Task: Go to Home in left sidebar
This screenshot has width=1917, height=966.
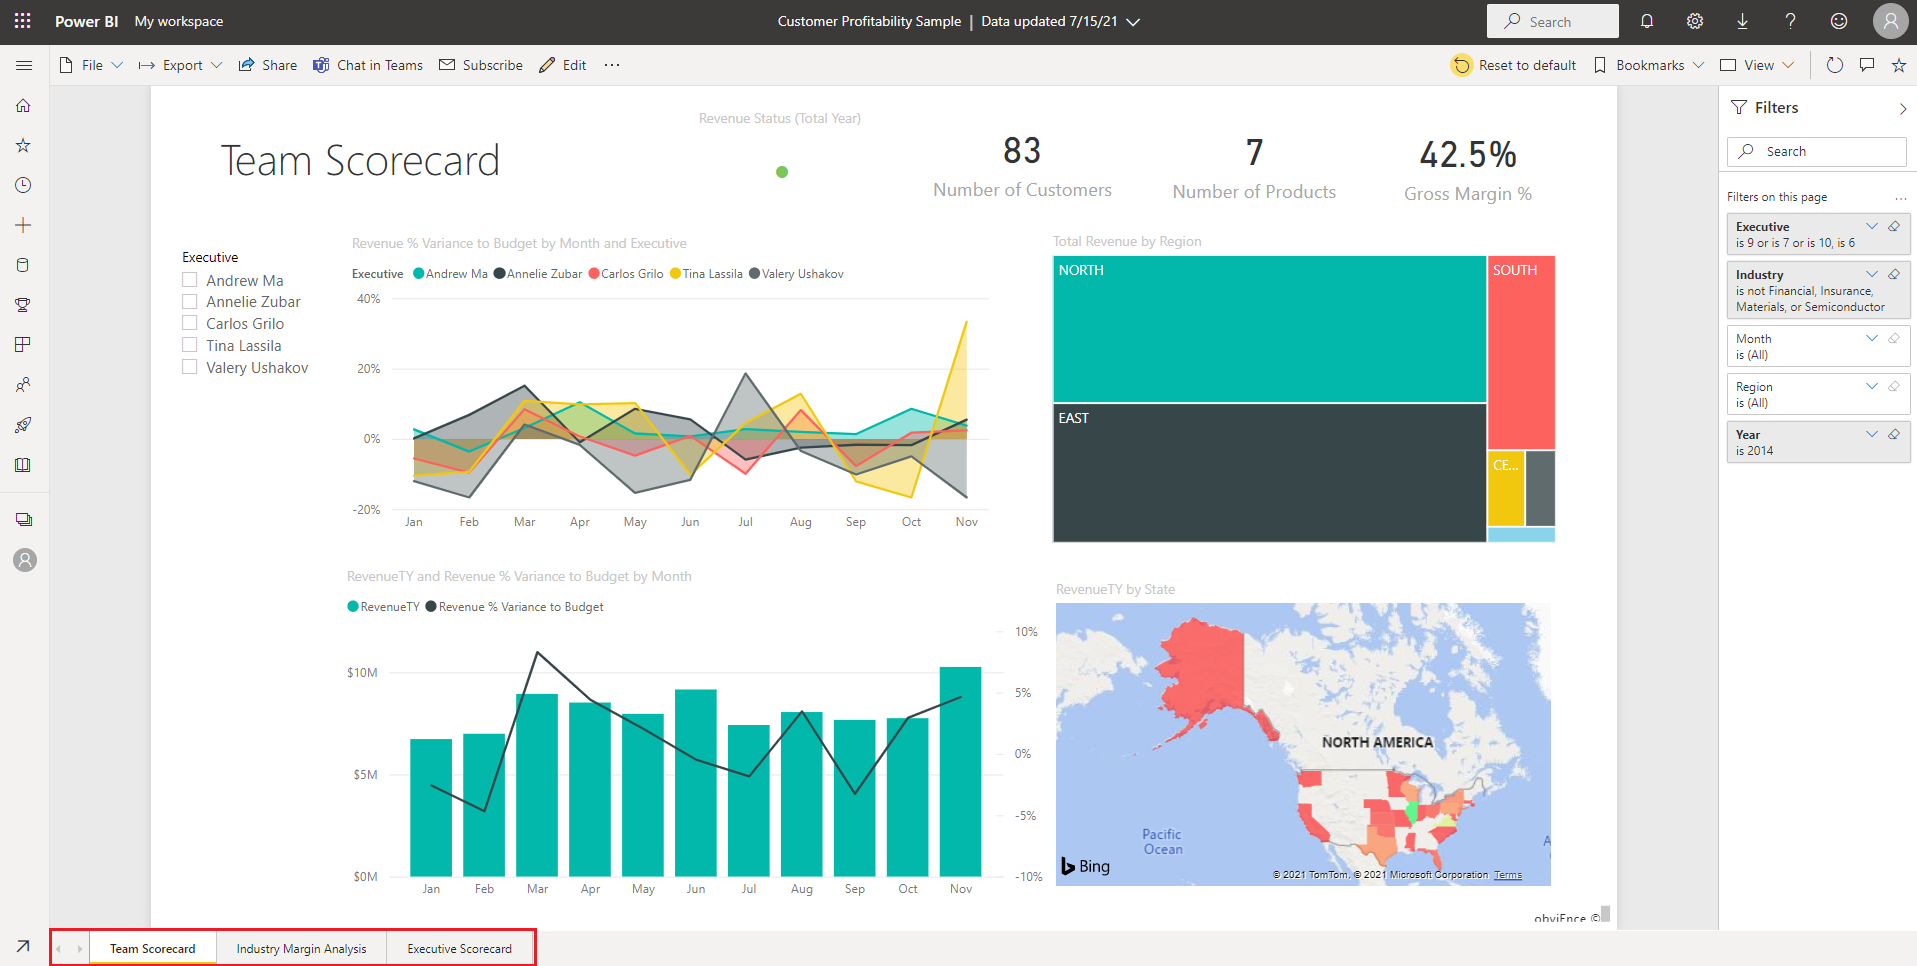Action: [23, 105]
